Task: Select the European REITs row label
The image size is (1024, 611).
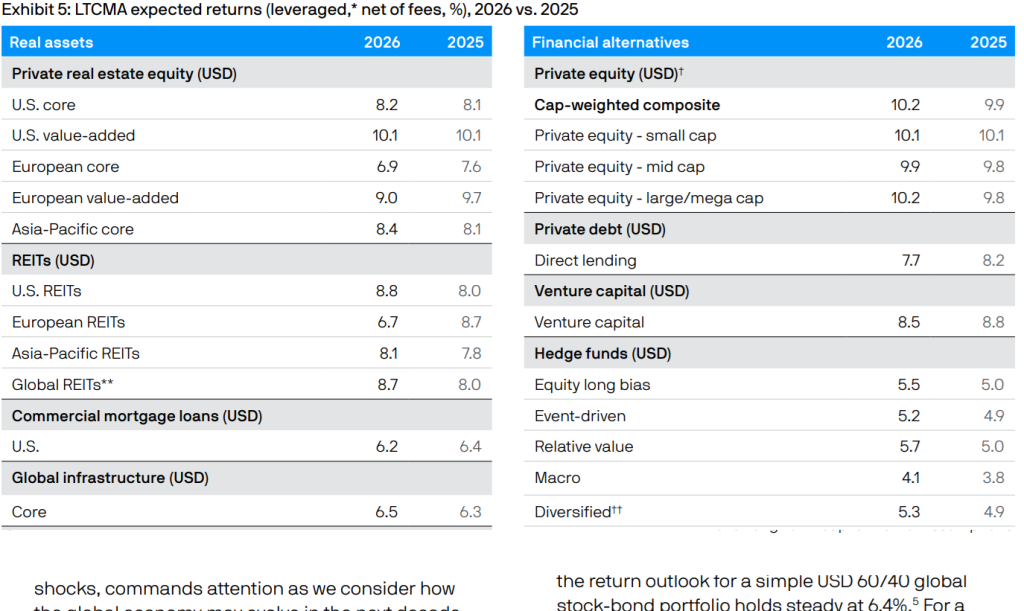Action: pyautogui.click(x=68, y=322)
